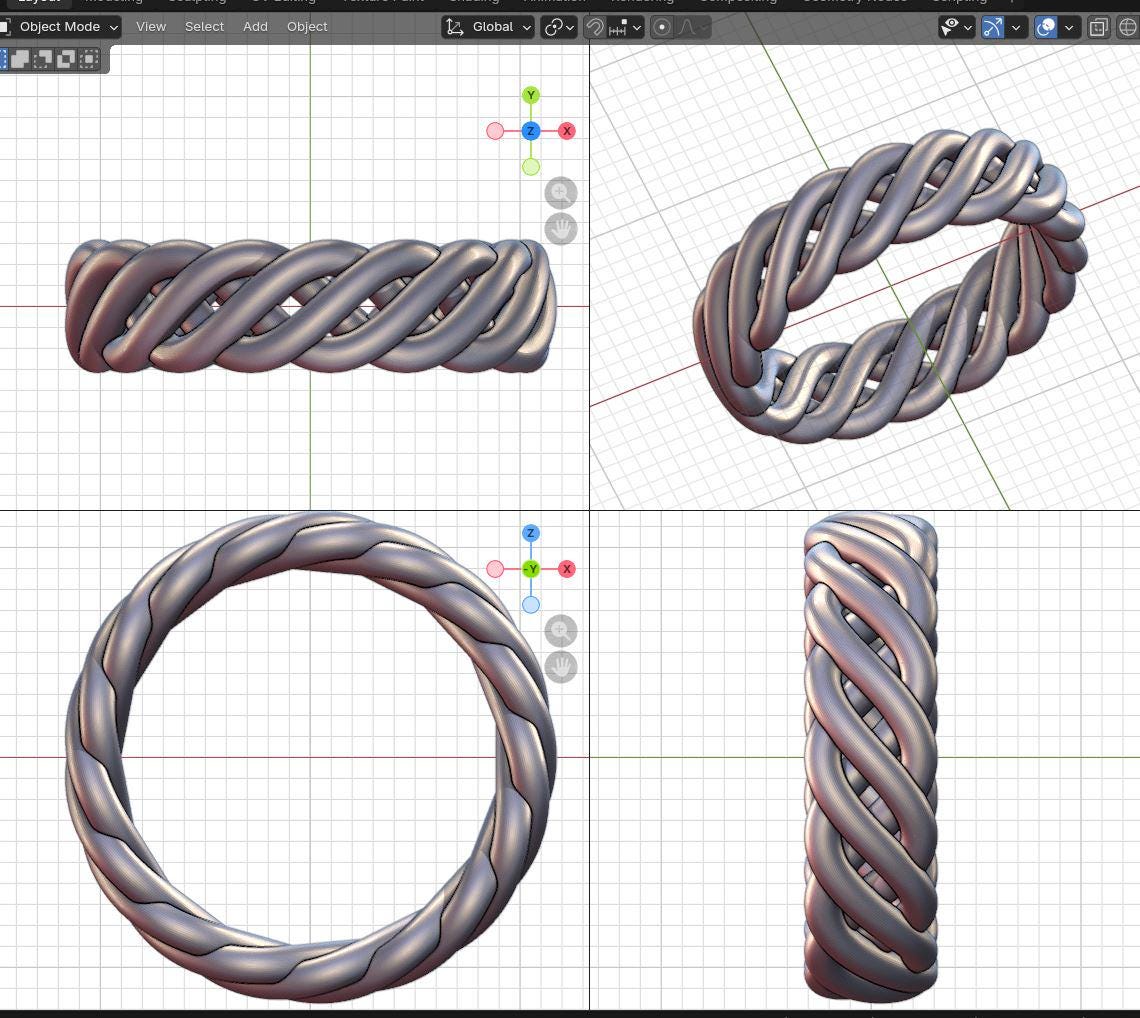1140x1018 pixels.
Task: Click the zoom magnifier in top-view viewport
Action: [x=561, y=193]
